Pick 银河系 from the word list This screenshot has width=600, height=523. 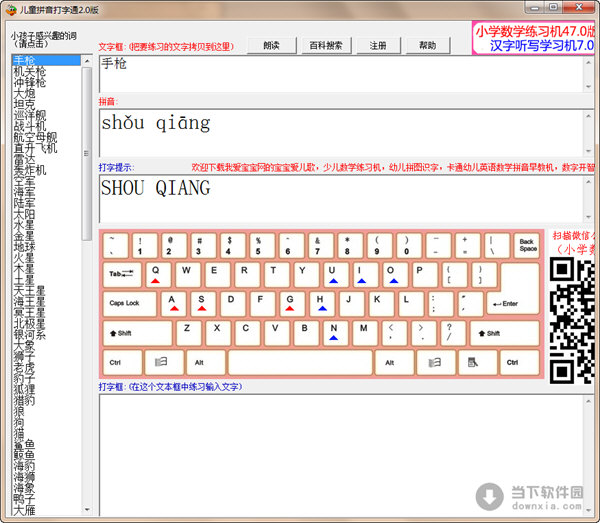(46, 334)
